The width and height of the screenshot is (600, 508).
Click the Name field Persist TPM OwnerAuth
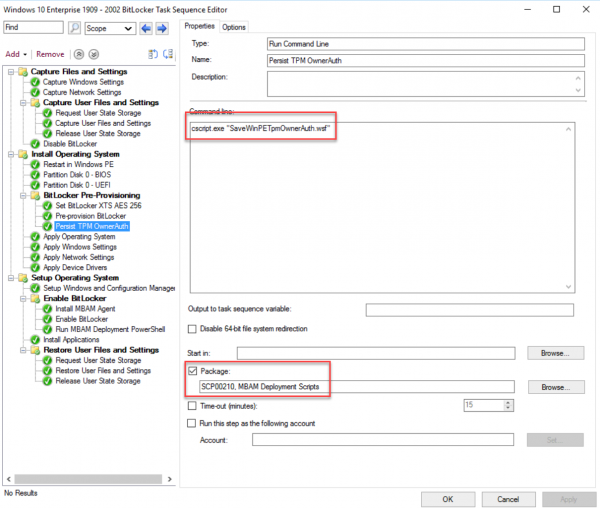426,60
